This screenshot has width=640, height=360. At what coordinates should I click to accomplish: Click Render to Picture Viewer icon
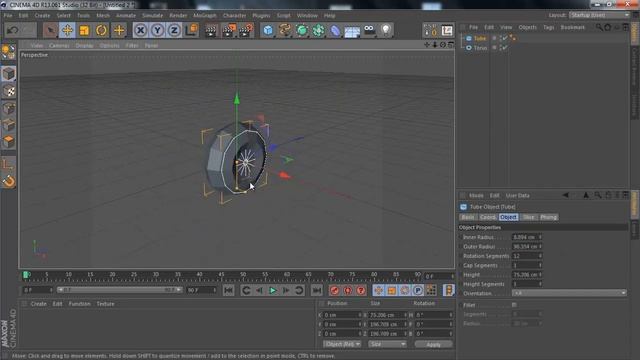(229, 30)
